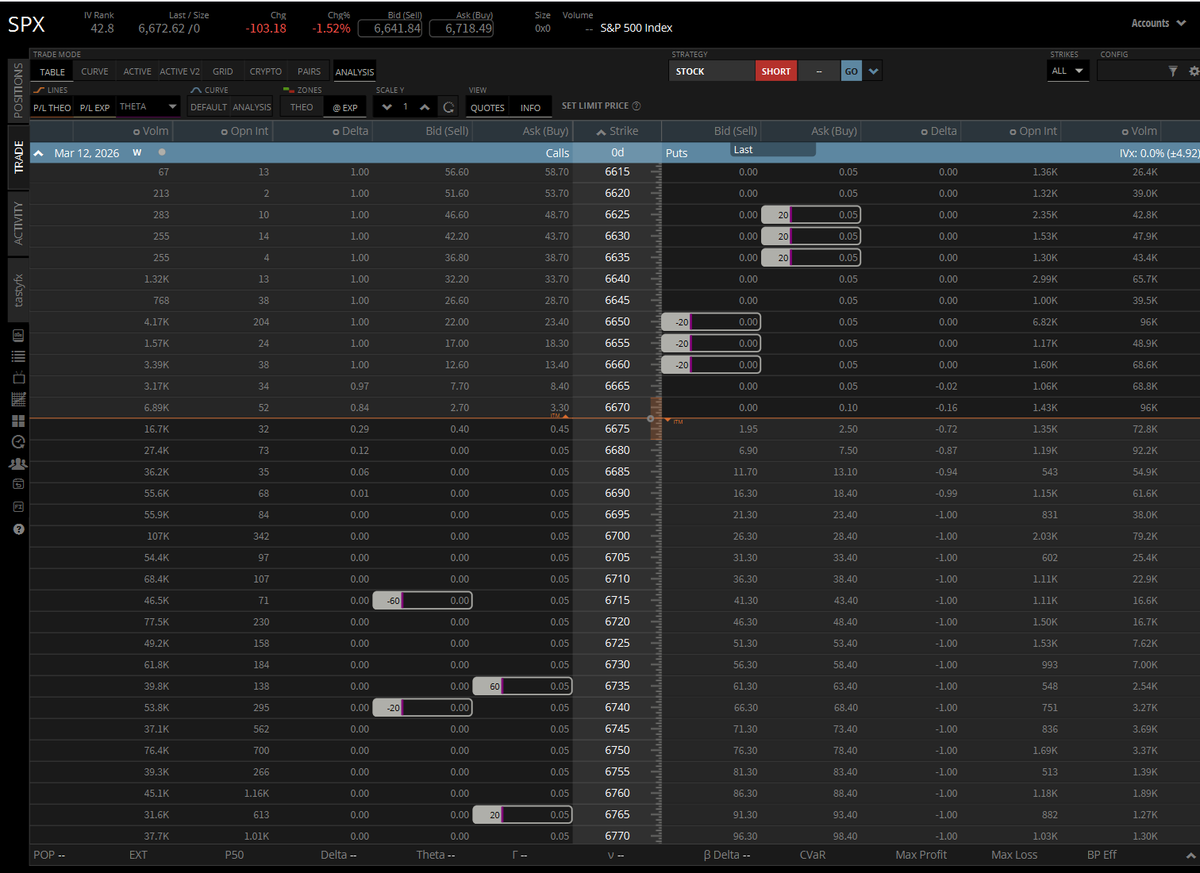Screen dimensions: 1200x873
Task: Click the -20 order at 6650 put bid
Action: tap(711, 322)
